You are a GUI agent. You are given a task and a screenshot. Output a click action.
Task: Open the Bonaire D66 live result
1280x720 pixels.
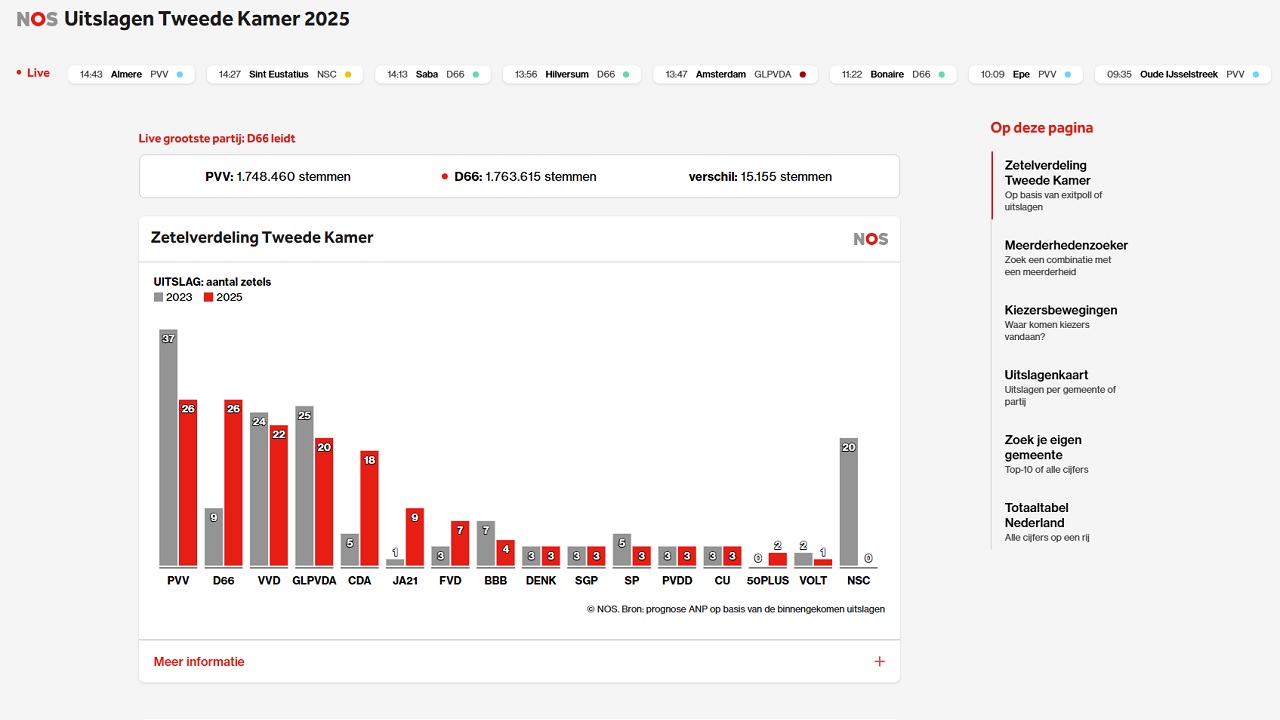892,74
